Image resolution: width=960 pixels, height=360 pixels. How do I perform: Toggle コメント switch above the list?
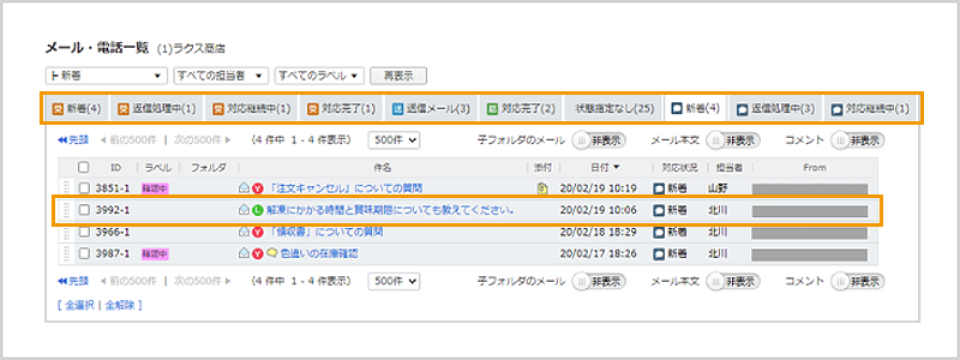tap(857, 140)
